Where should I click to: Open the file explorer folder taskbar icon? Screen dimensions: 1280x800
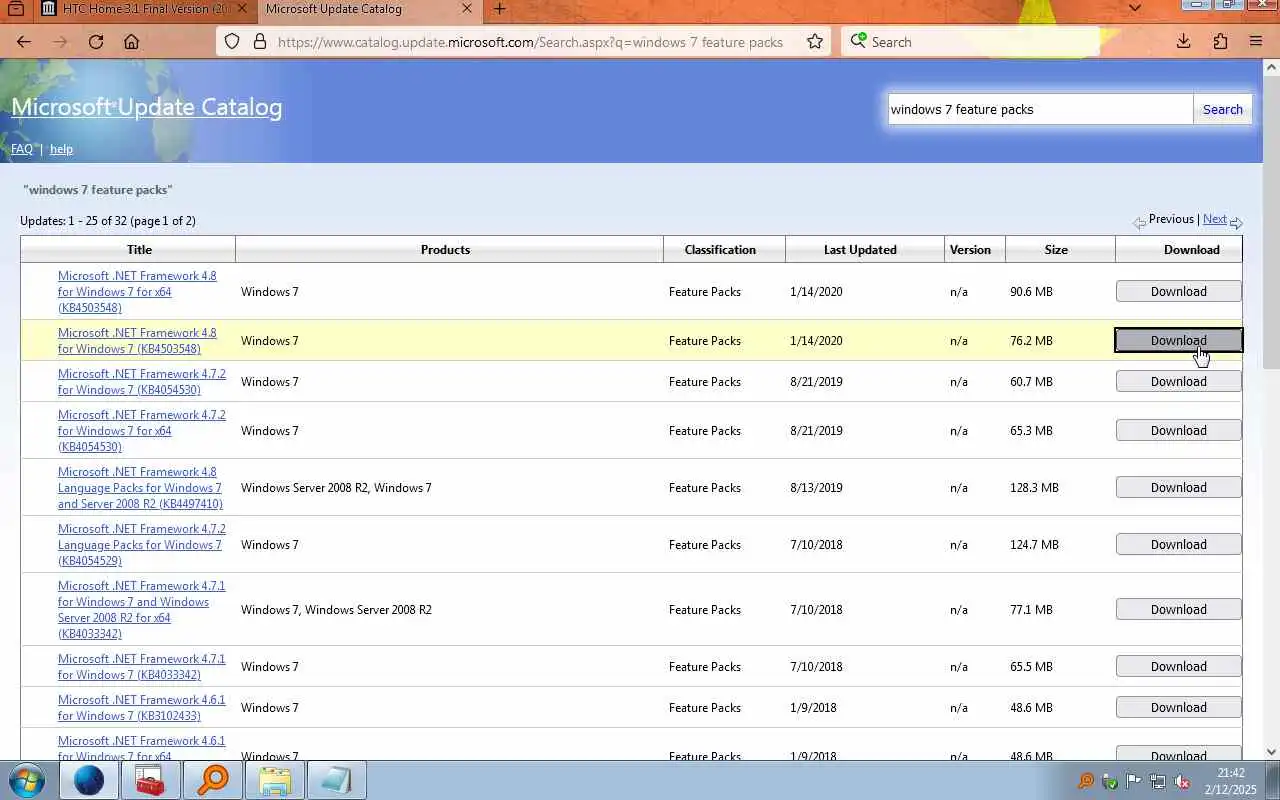[275, 780]
